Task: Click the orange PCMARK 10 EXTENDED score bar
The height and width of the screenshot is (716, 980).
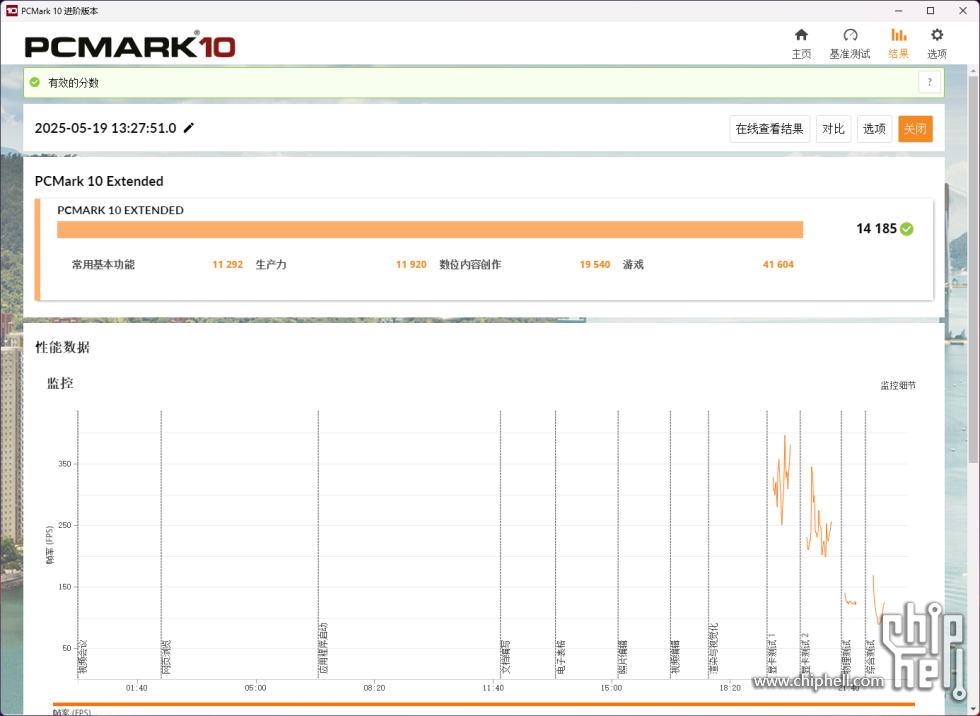Action: (x=430, y=229)
